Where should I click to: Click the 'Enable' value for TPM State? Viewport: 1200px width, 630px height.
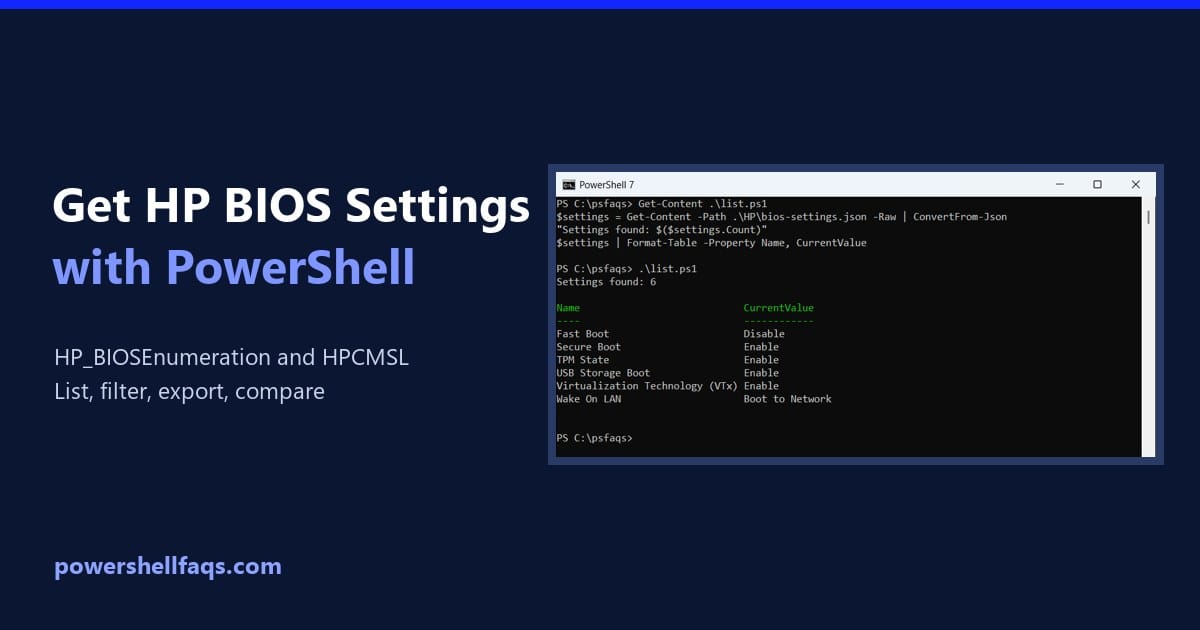click(x=761, y=360)
